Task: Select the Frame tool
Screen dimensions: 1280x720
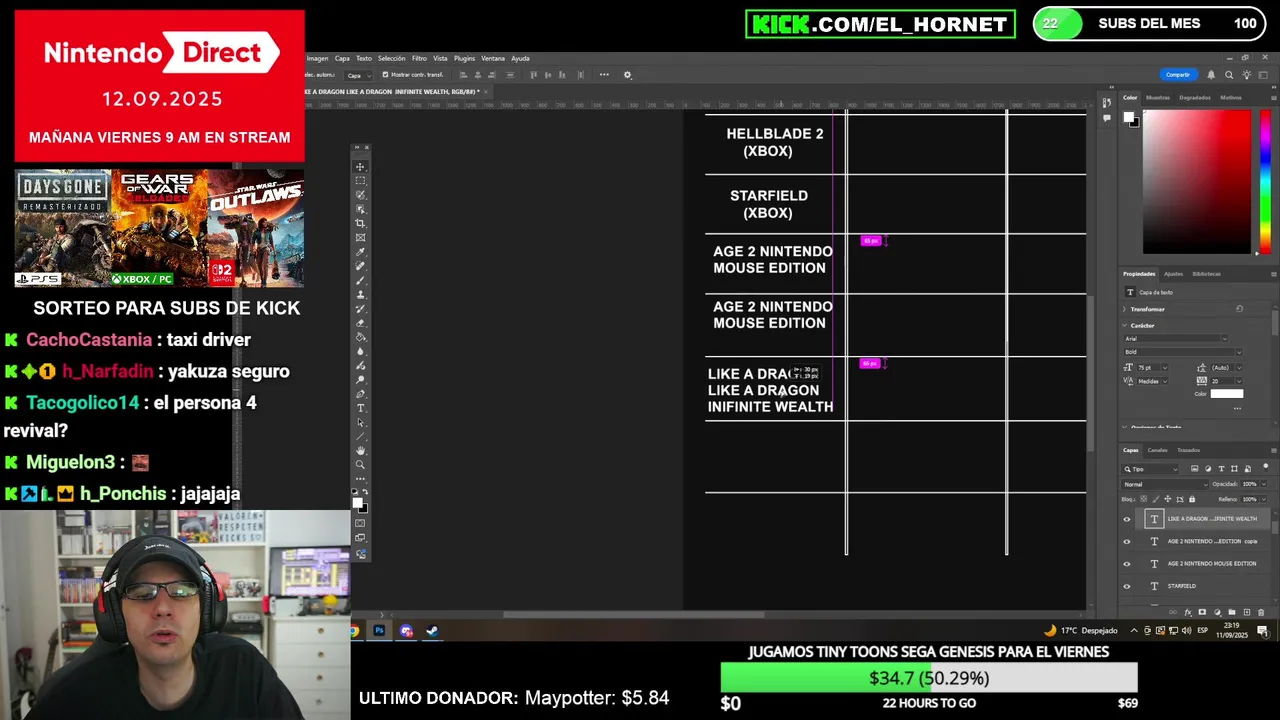Action: point(361,236)
